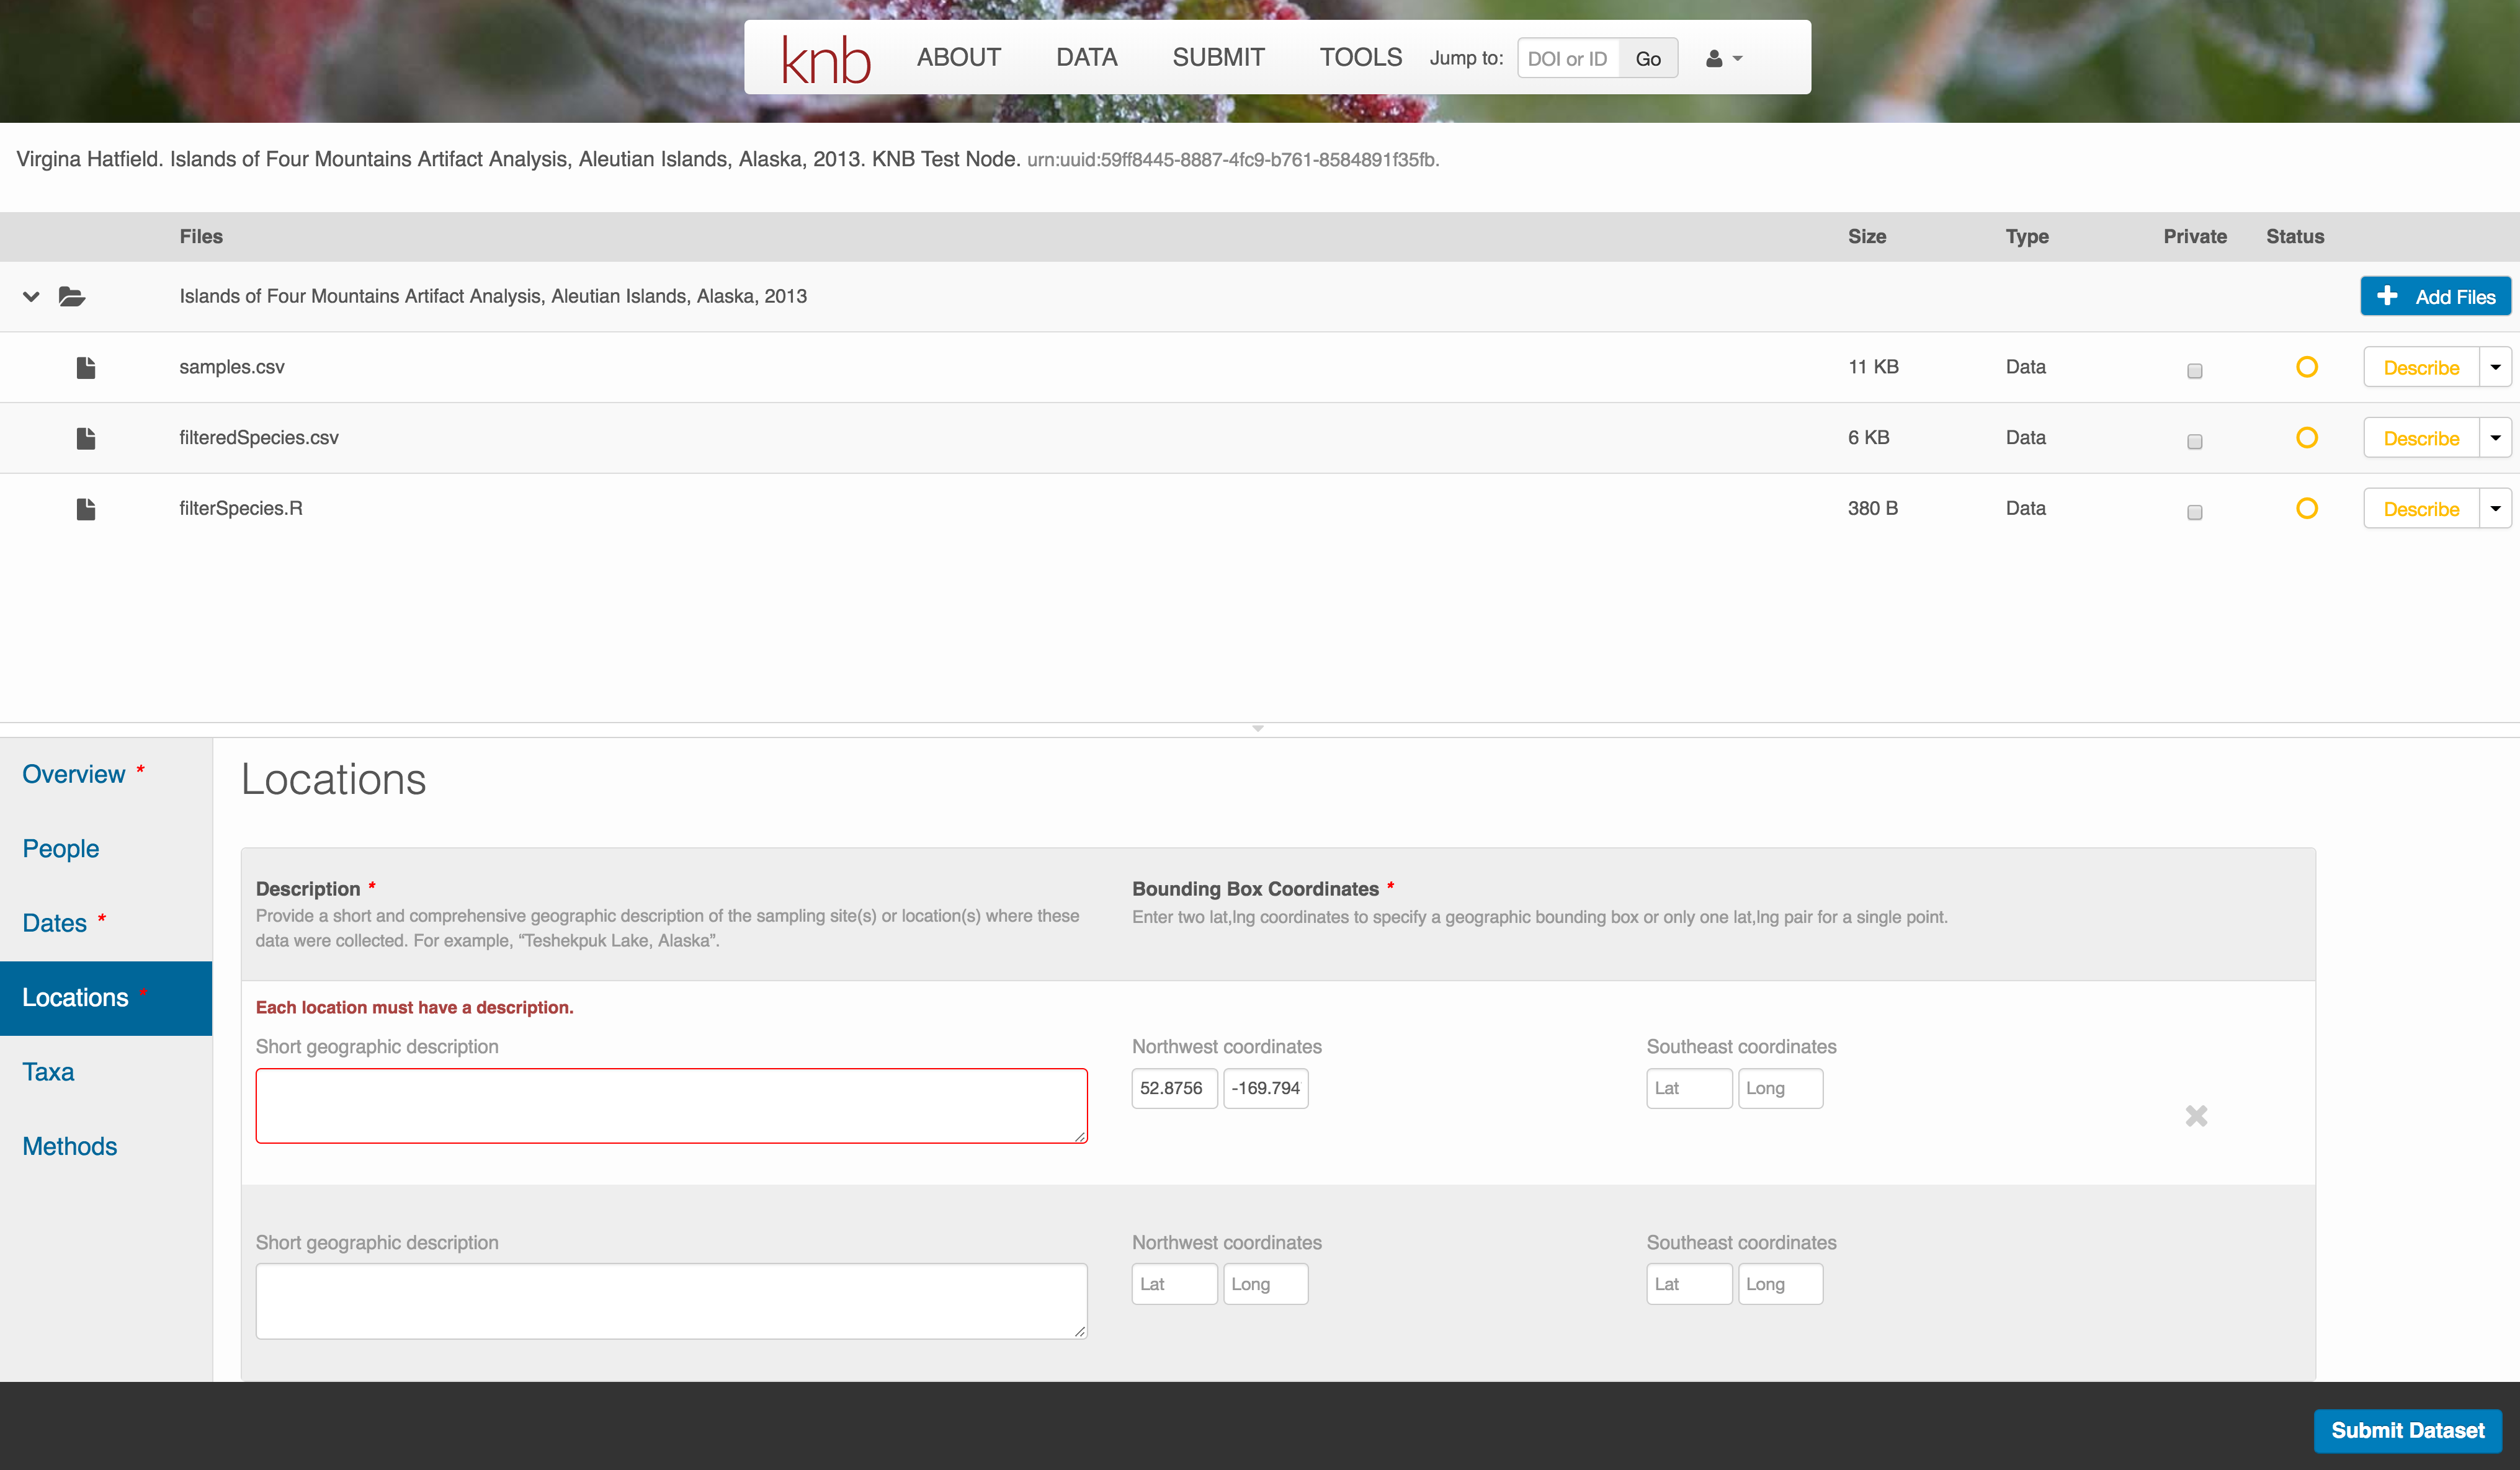Click the Status column header
This screenshot has height=1470, width=2520.
click(2295, 237)
